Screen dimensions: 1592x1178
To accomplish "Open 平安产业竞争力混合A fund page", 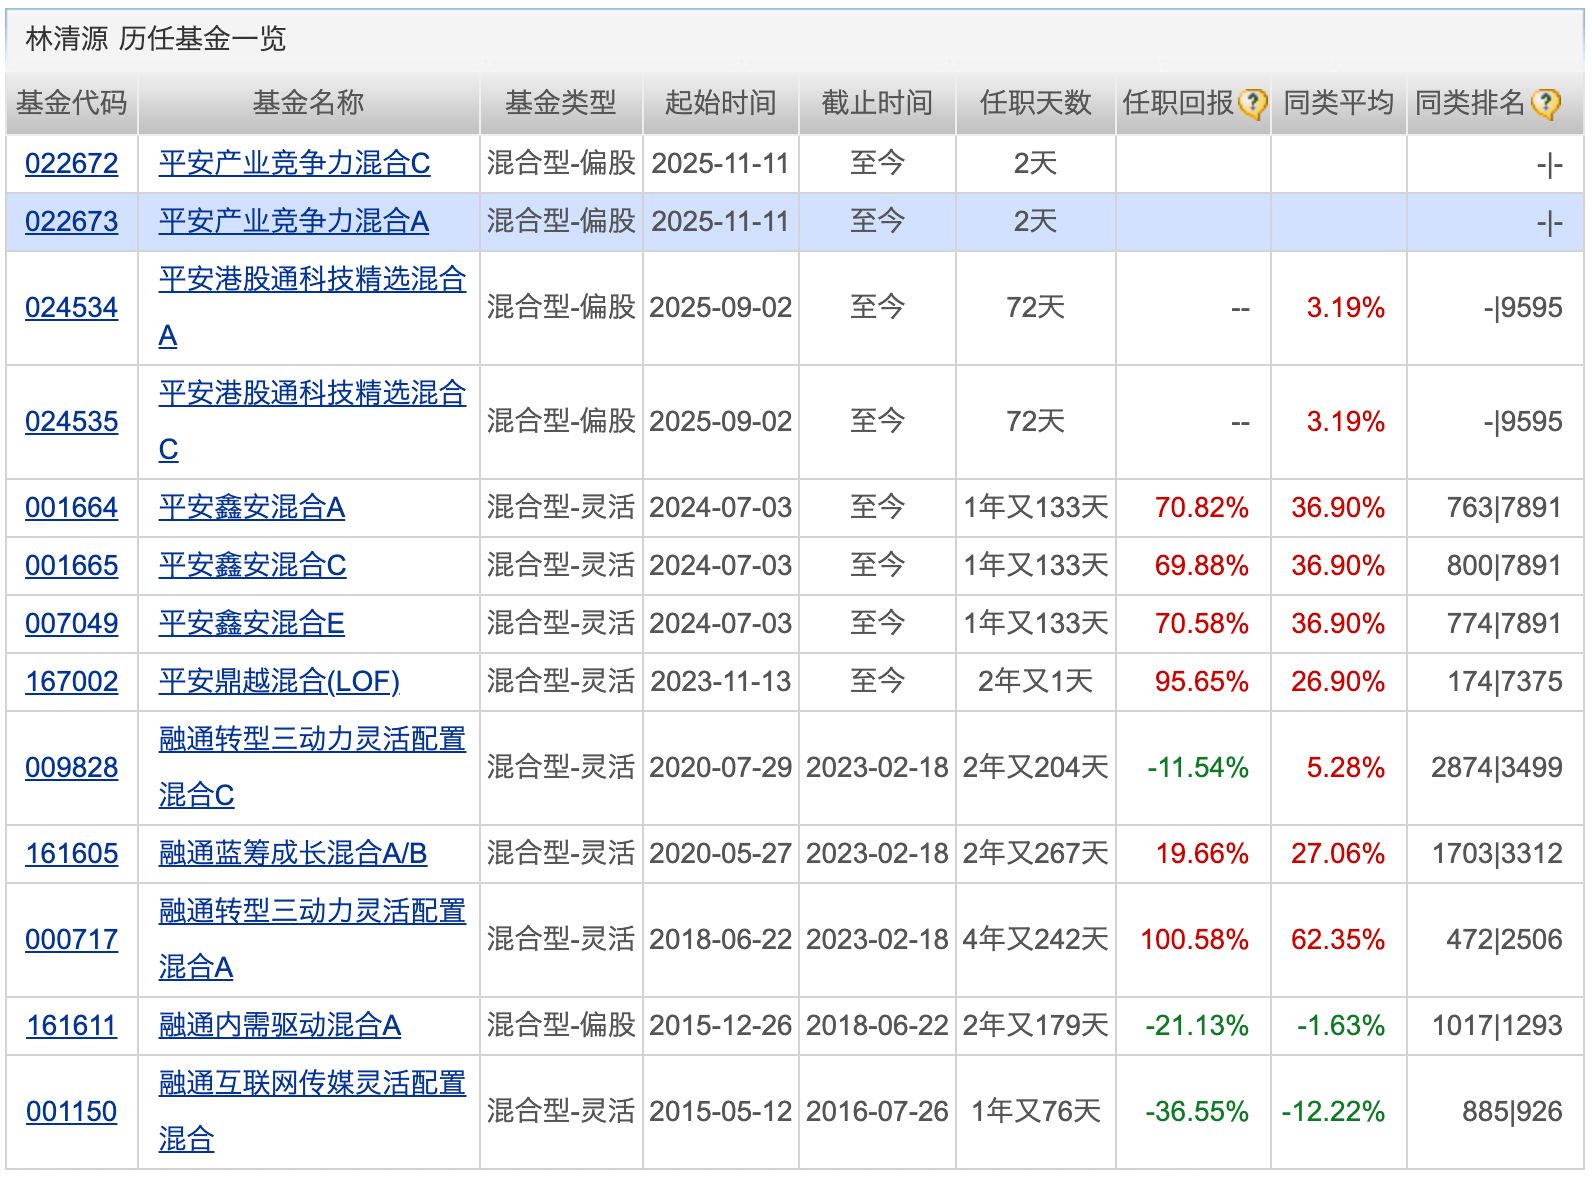I will point(293,222).
